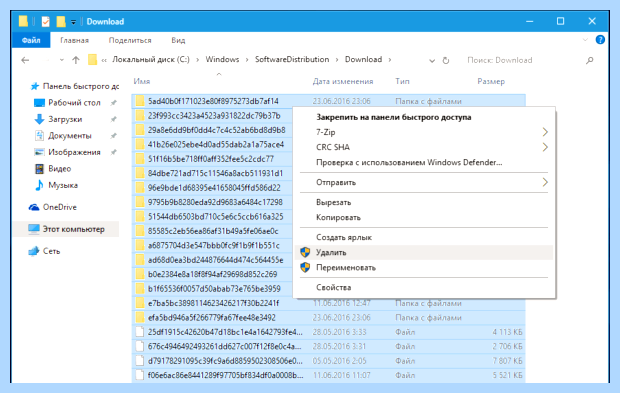Click properties icon in title bar
This screenshot has width=620, height=393.
(45, 21)
